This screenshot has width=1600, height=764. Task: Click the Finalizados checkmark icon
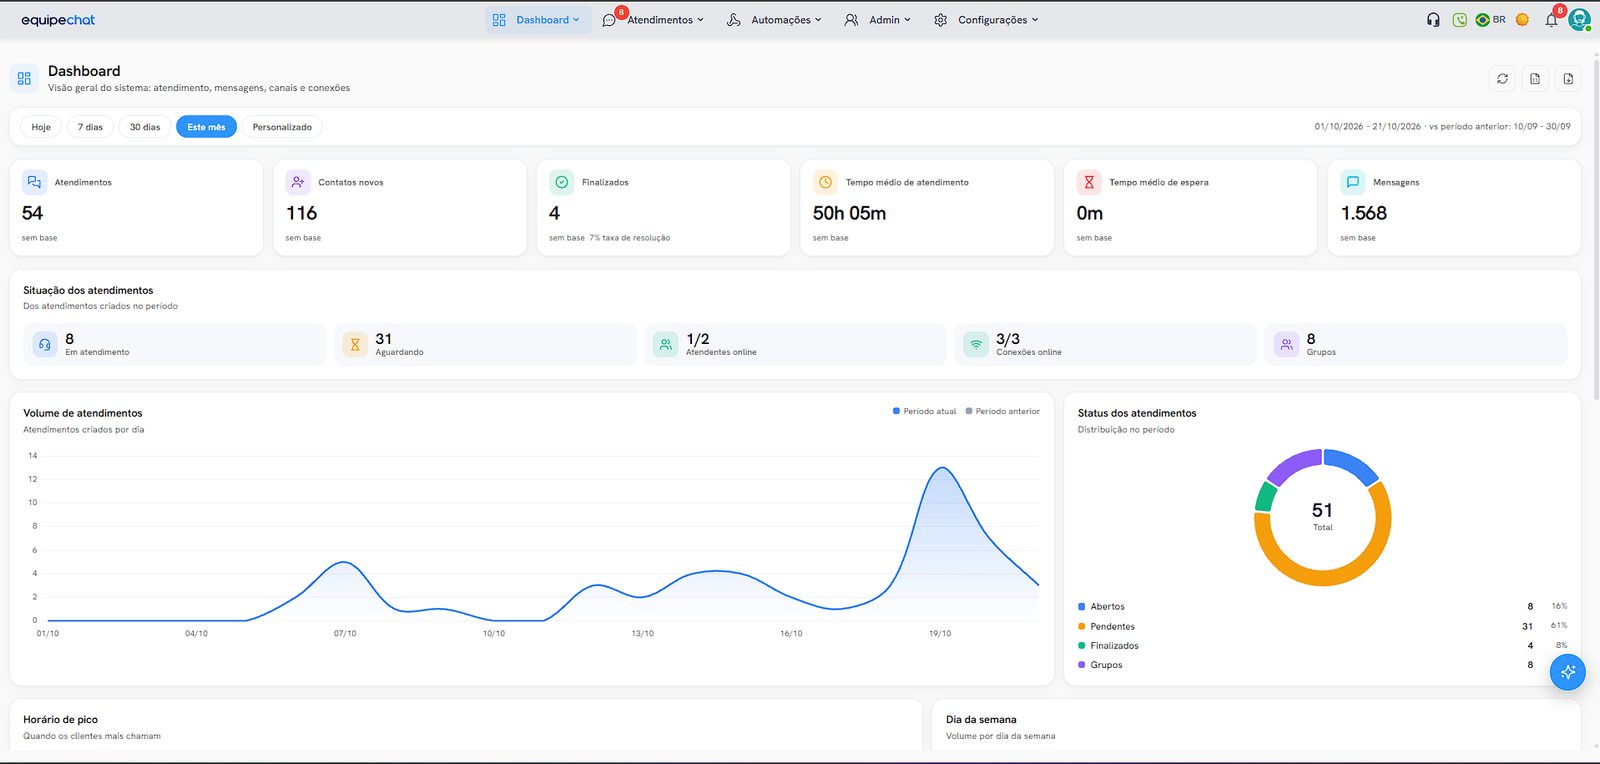[562, 182]
